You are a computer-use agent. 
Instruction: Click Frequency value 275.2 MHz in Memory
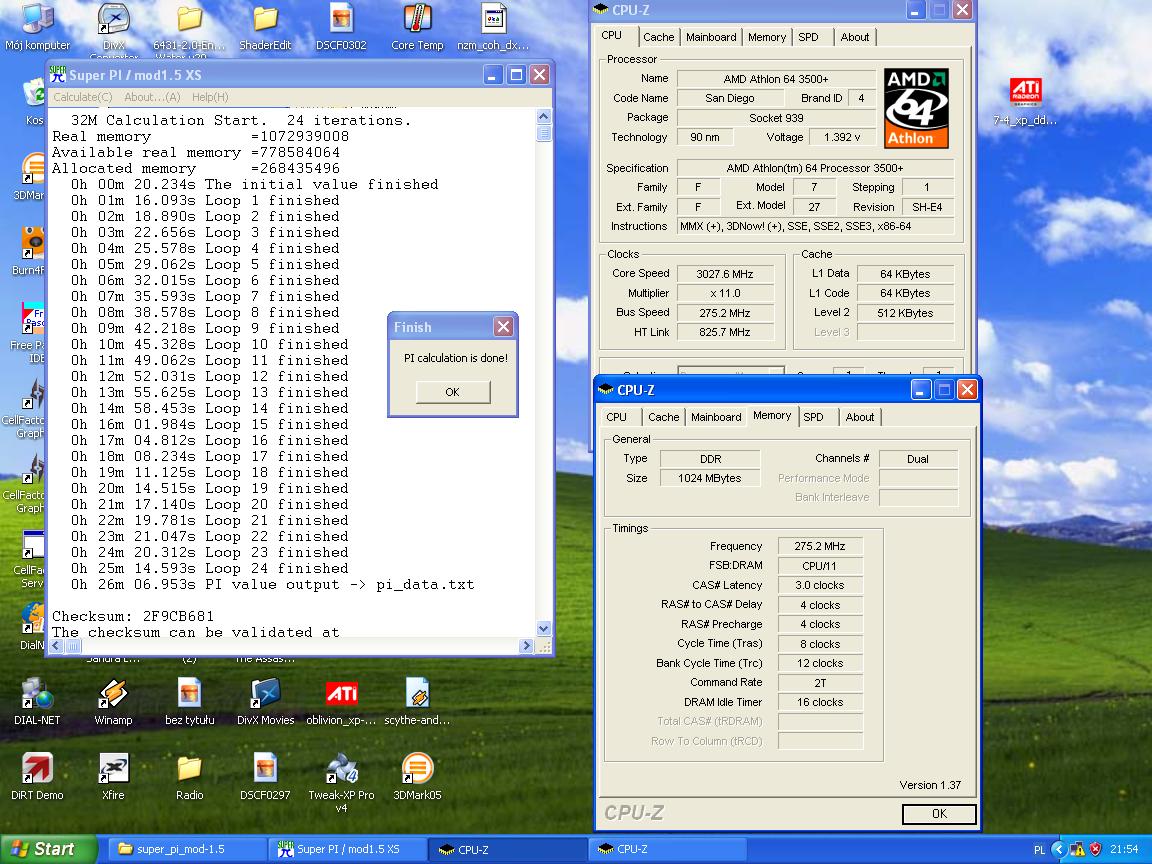(820, 546)
